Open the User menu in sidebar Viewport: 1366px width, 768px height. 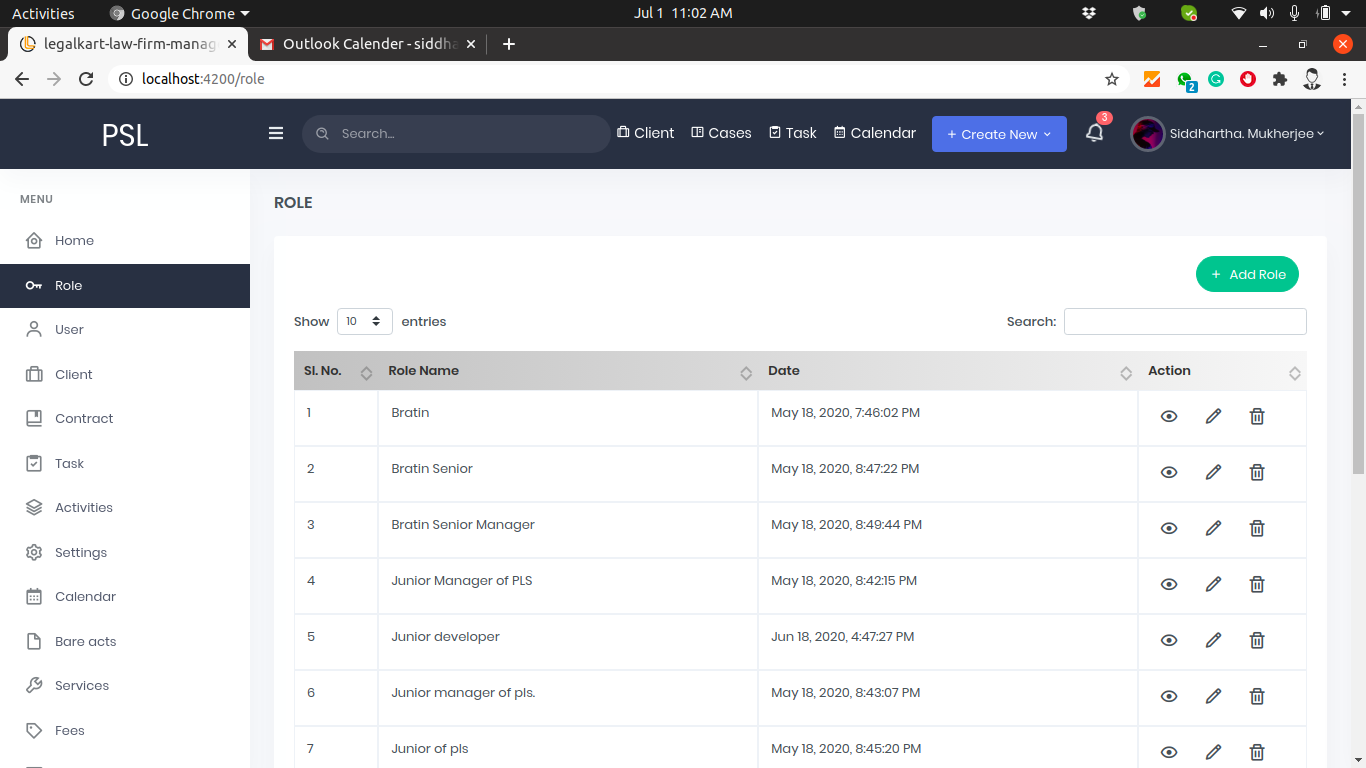(x=69, y=329)
